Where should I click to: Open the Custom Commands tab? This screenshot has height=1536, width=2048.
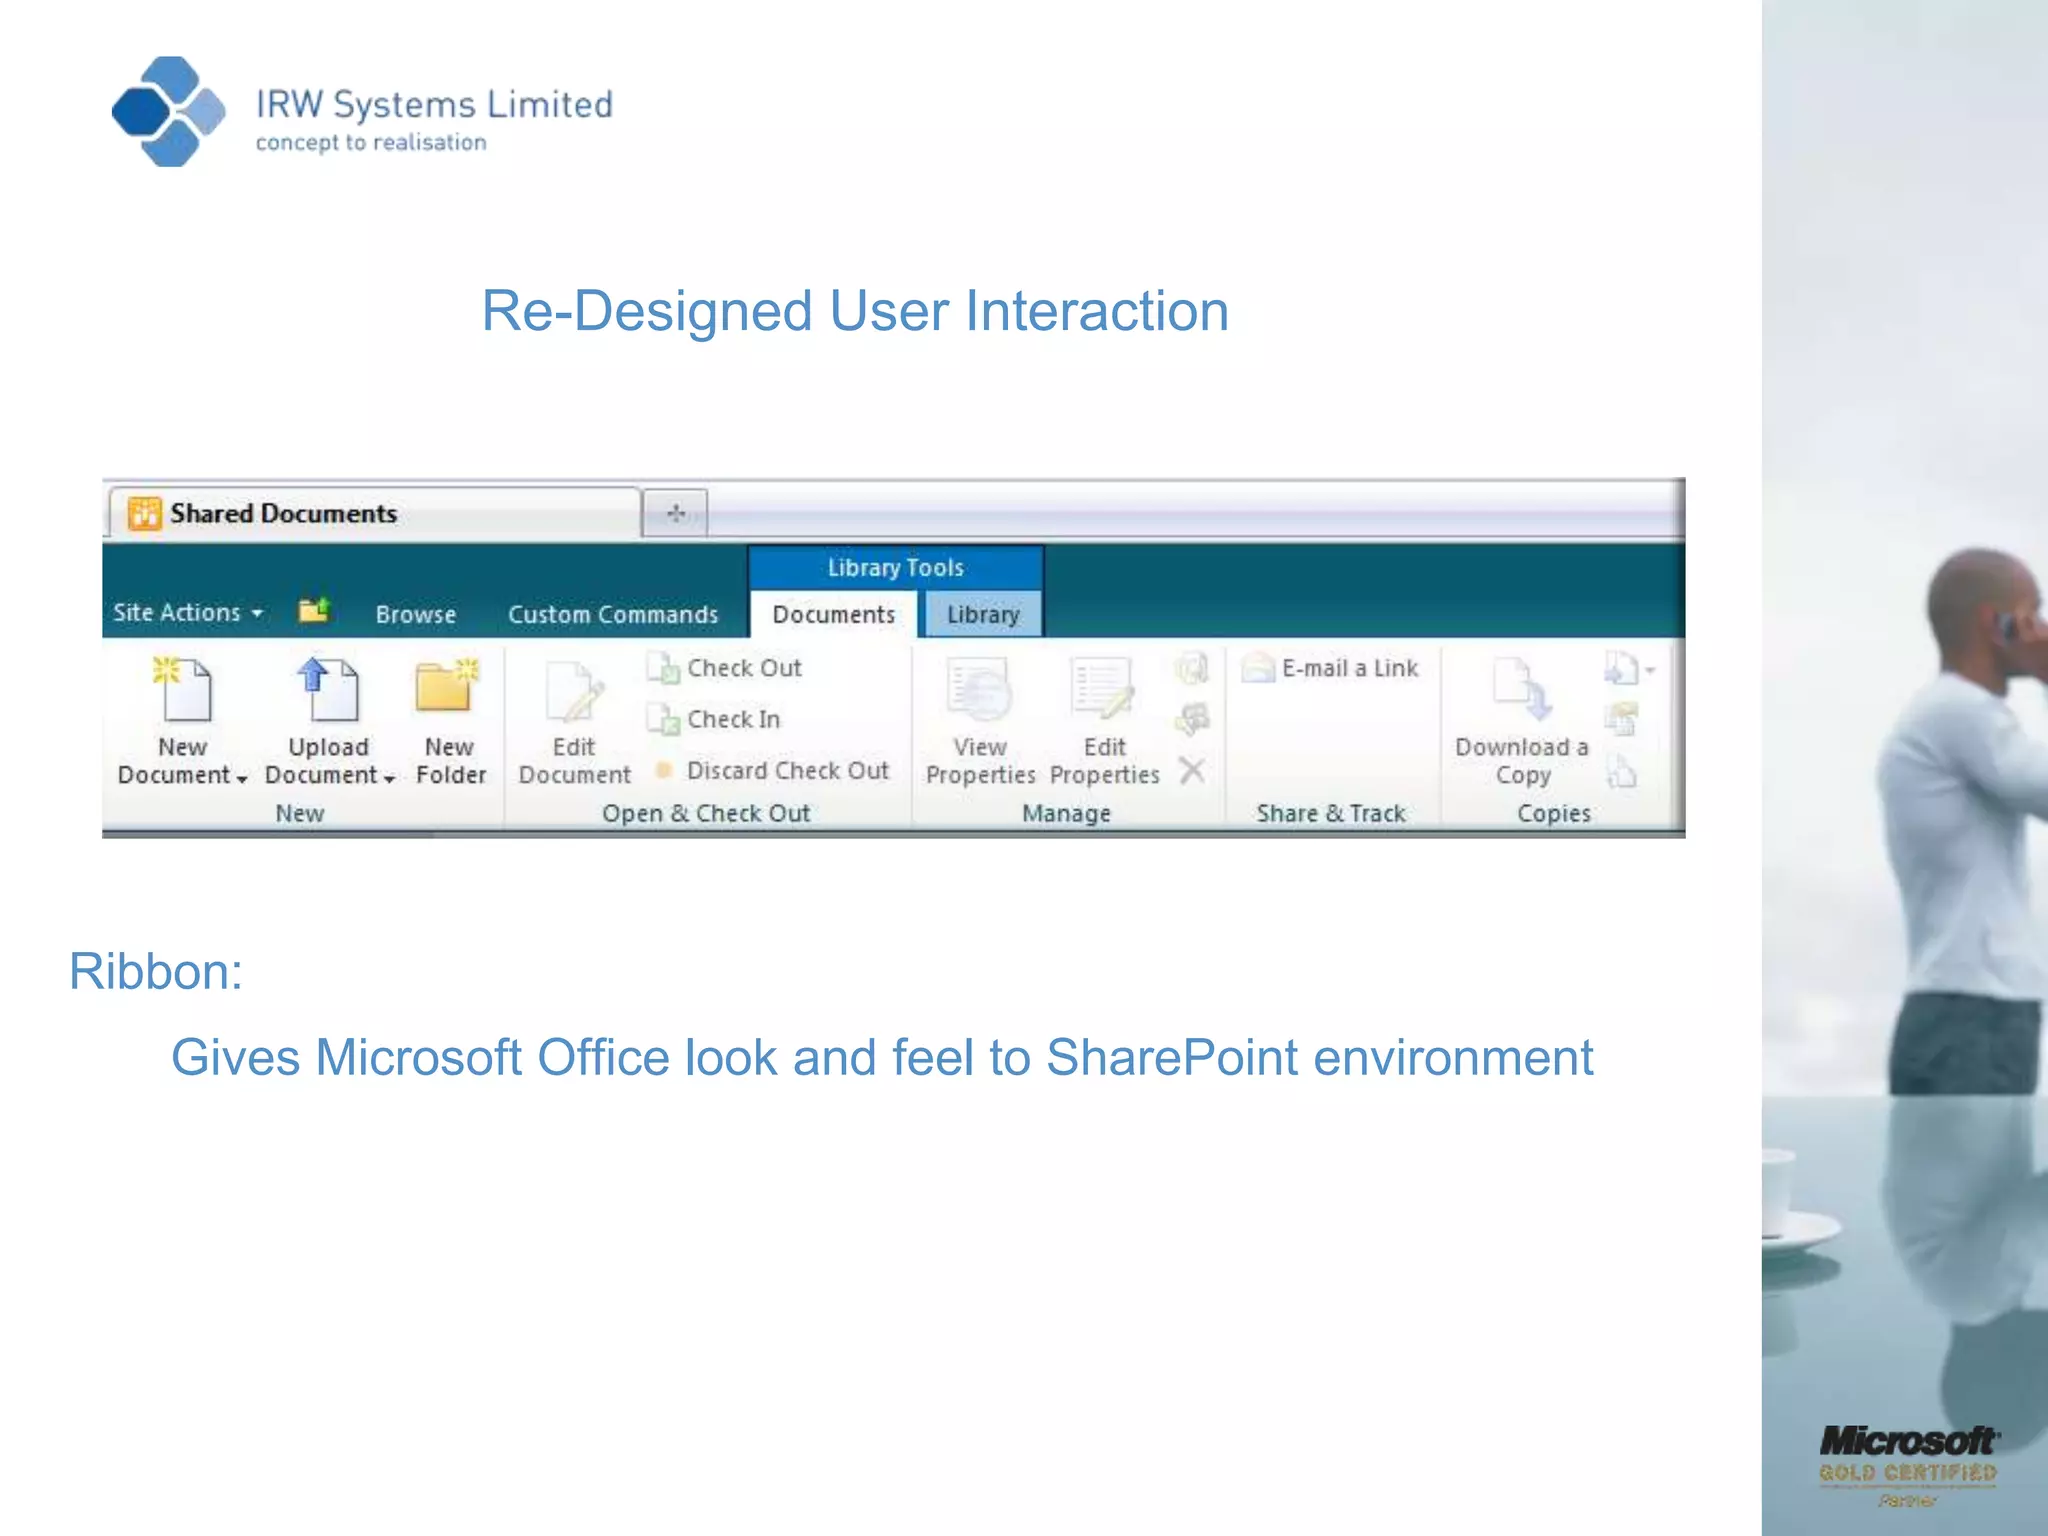click(612, 614)
